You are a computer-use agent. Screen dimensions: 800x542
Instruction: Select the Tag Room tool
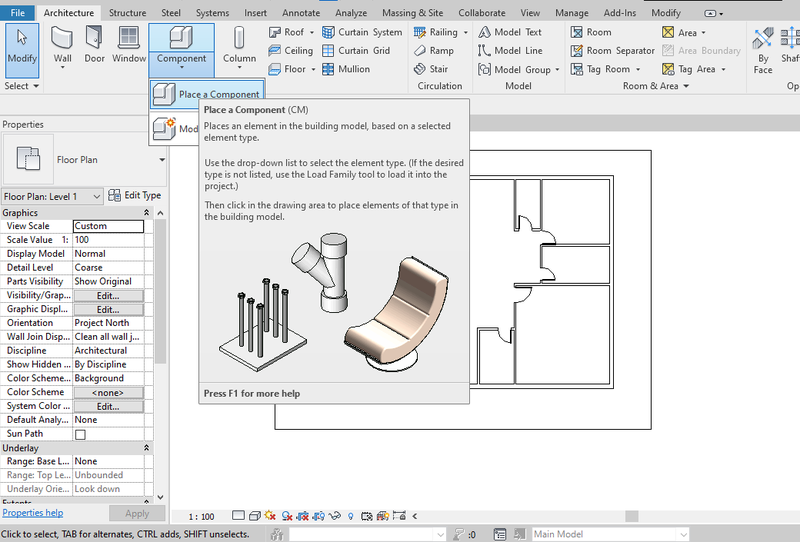pos(605,69)
